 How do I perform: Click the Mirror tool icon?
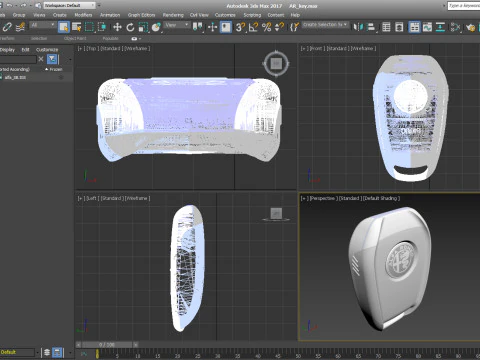[x=358, y=27]
